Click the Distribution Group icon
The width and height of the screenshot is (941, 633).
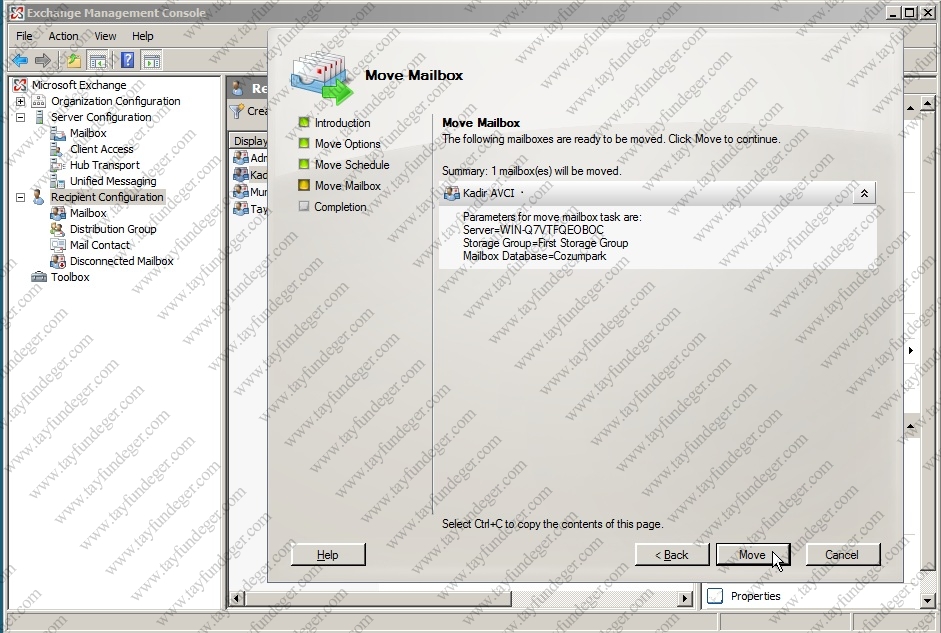[x=58, y=229]
